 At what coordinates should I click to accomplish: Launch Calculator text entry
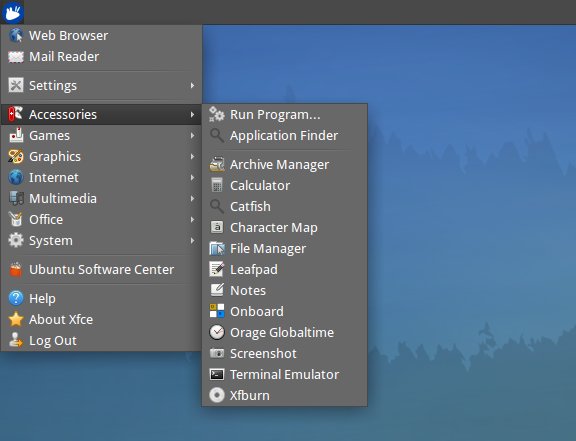click(x=260, y=186)
